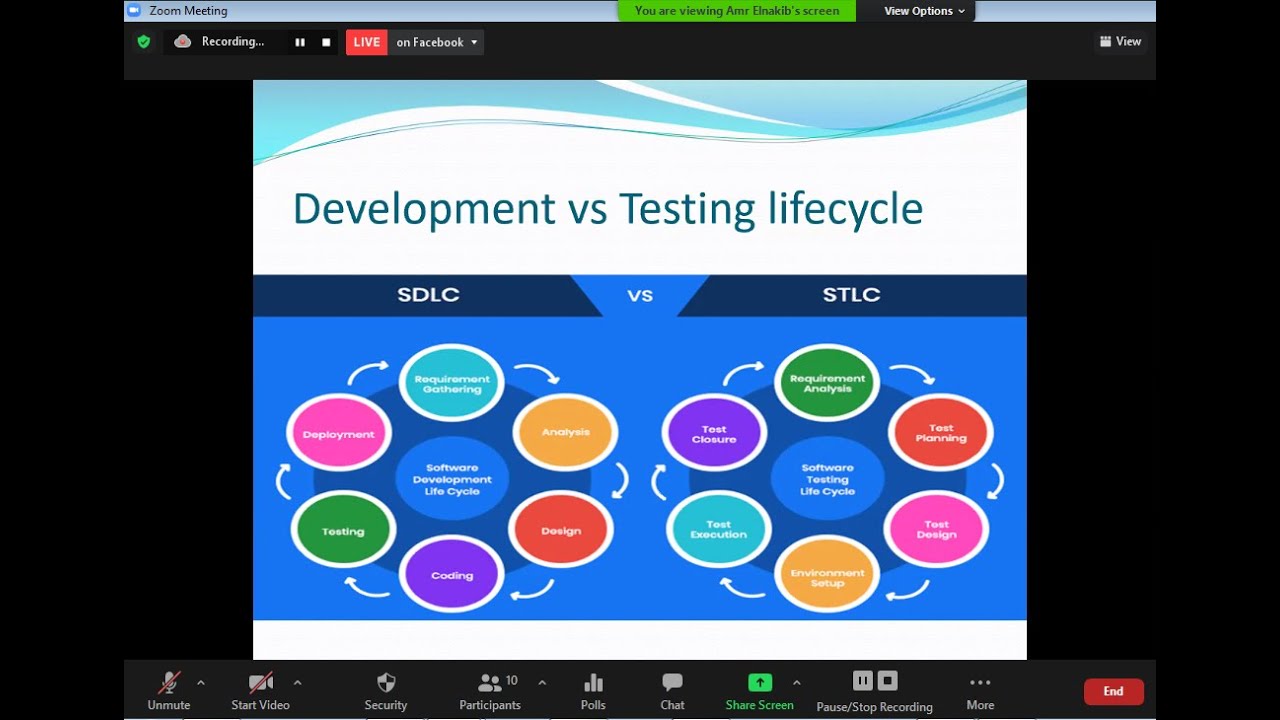Expand audio options arrow beside Unmute
The image size is (1280, 720).
(x=201, y=683)
